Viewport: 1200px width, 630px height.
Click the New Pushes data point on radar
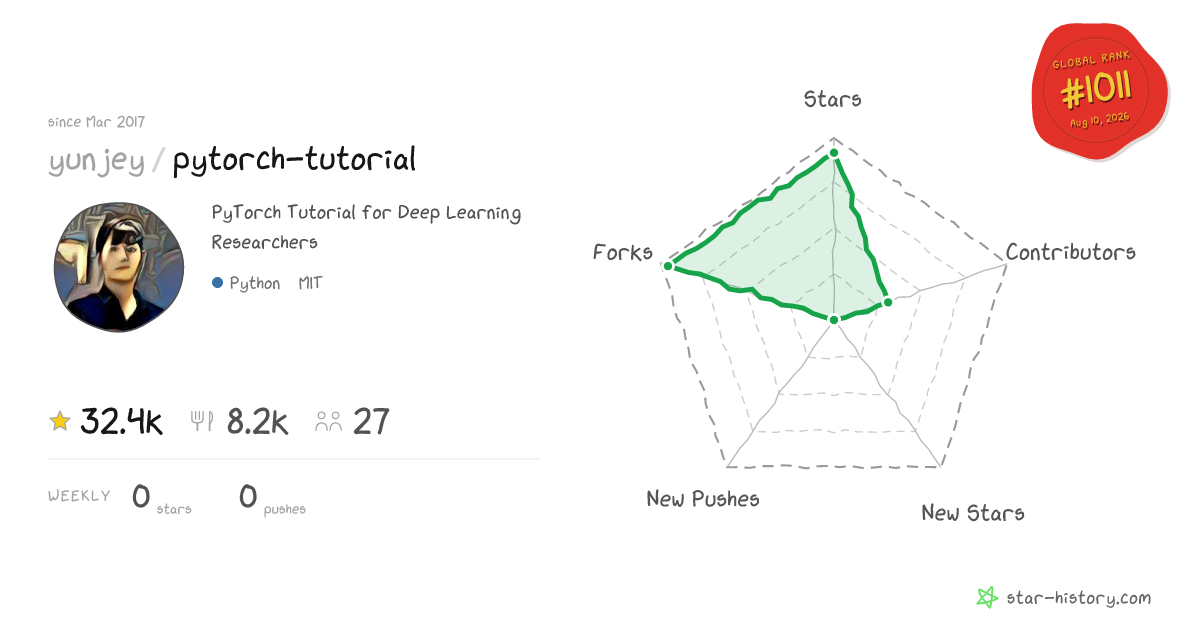(x=833, y=320)
